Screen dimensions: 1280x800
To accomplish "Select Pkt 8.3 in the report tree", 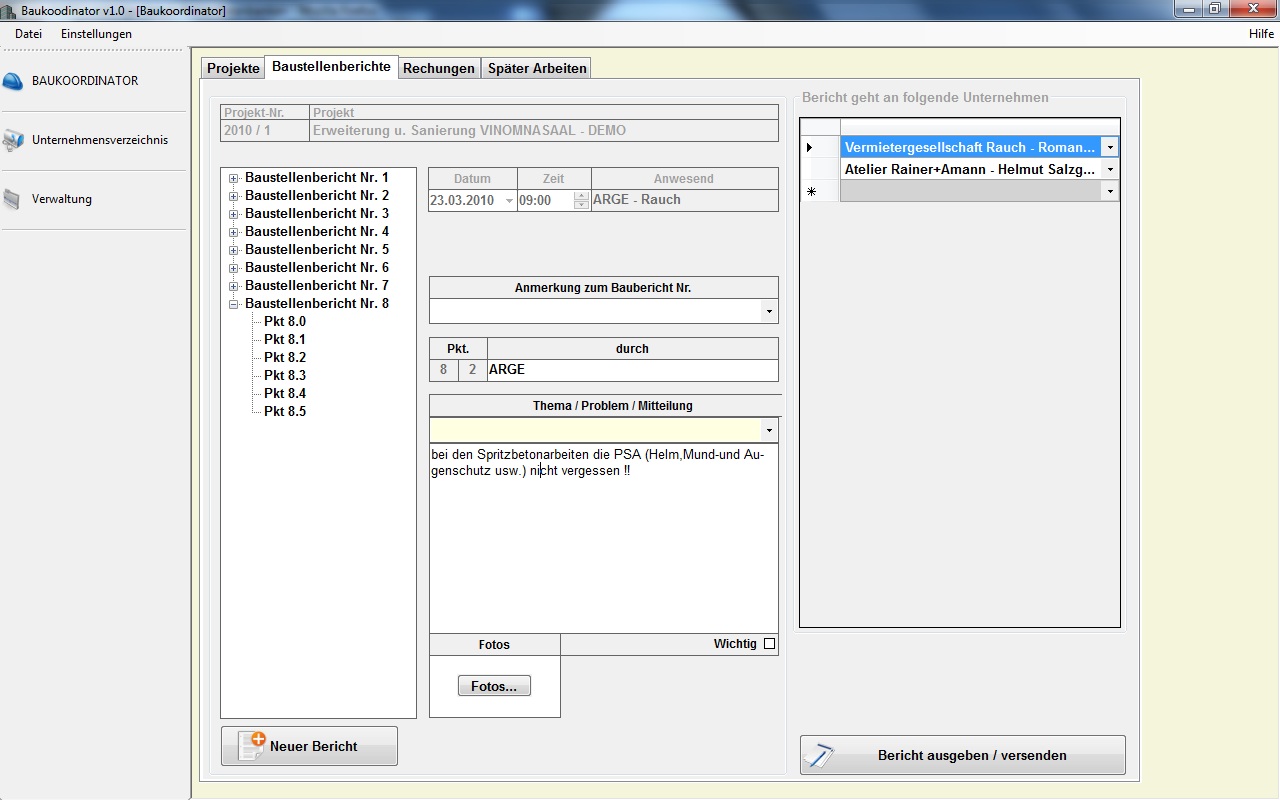I will tap(285, 376).
